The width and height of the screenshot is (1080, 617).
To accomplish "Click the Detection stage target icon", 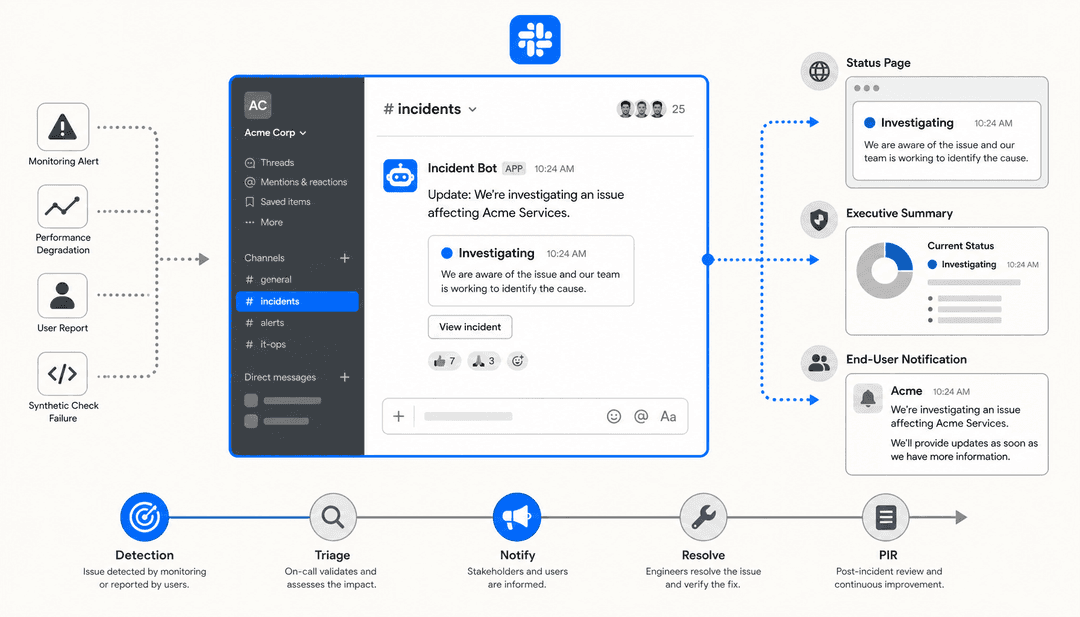I will pos(145,517).
